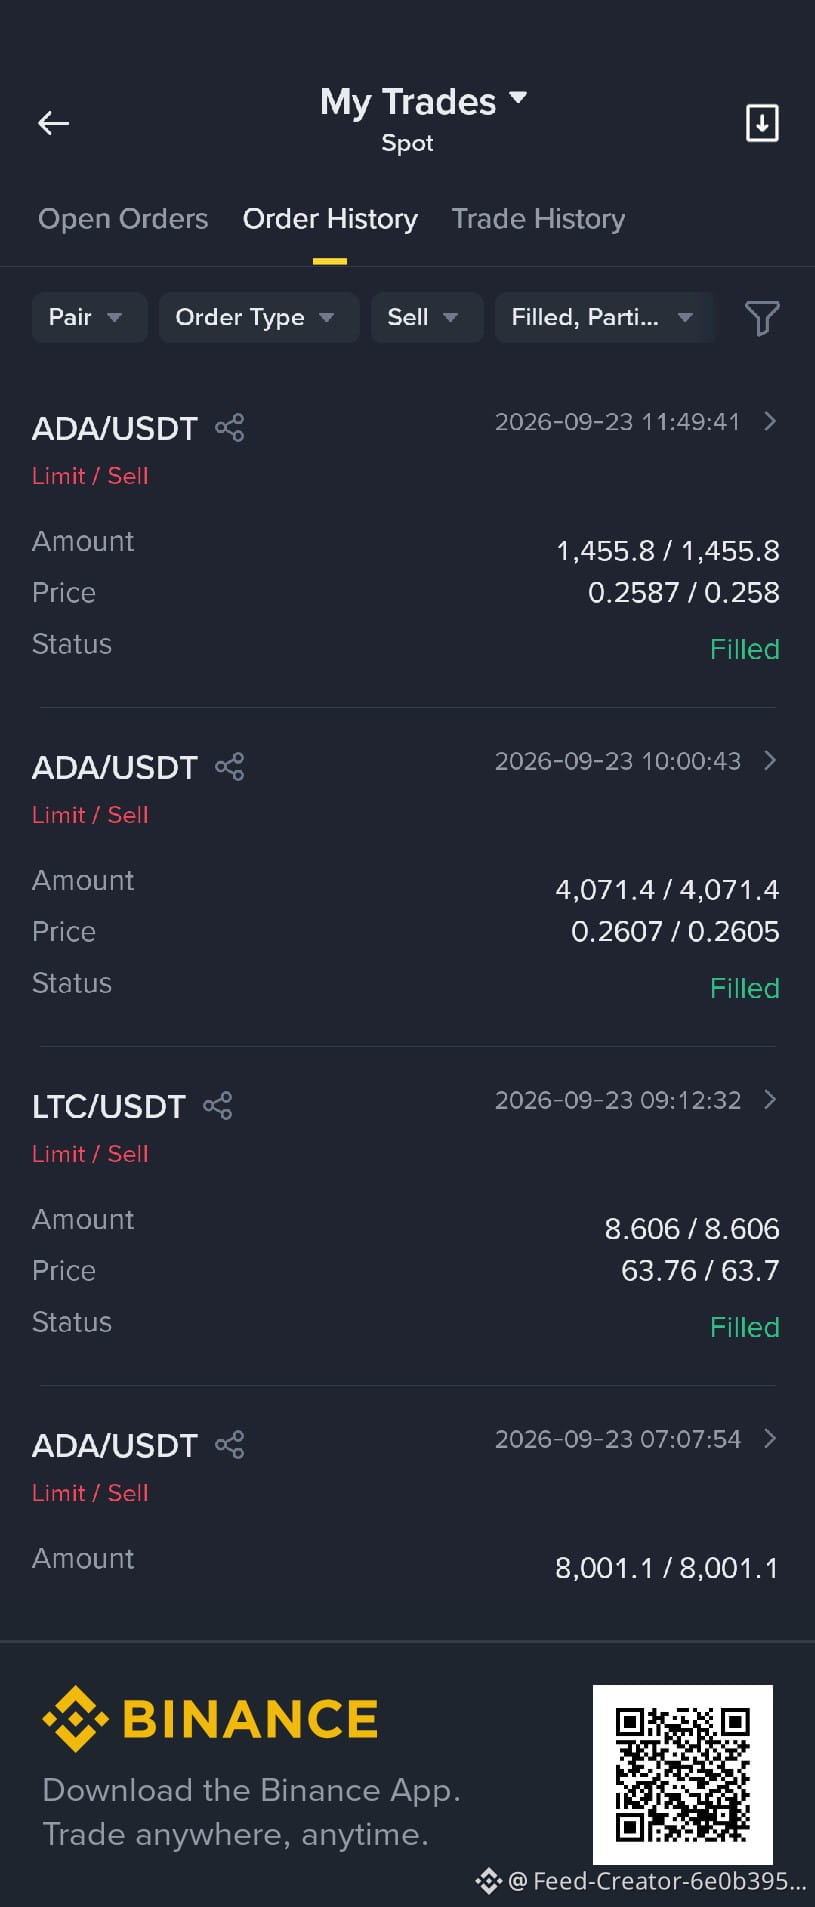This screenshot has height=1907, width=815.
Task: Share the LTC/USDT order
Action: (218, 1106)
